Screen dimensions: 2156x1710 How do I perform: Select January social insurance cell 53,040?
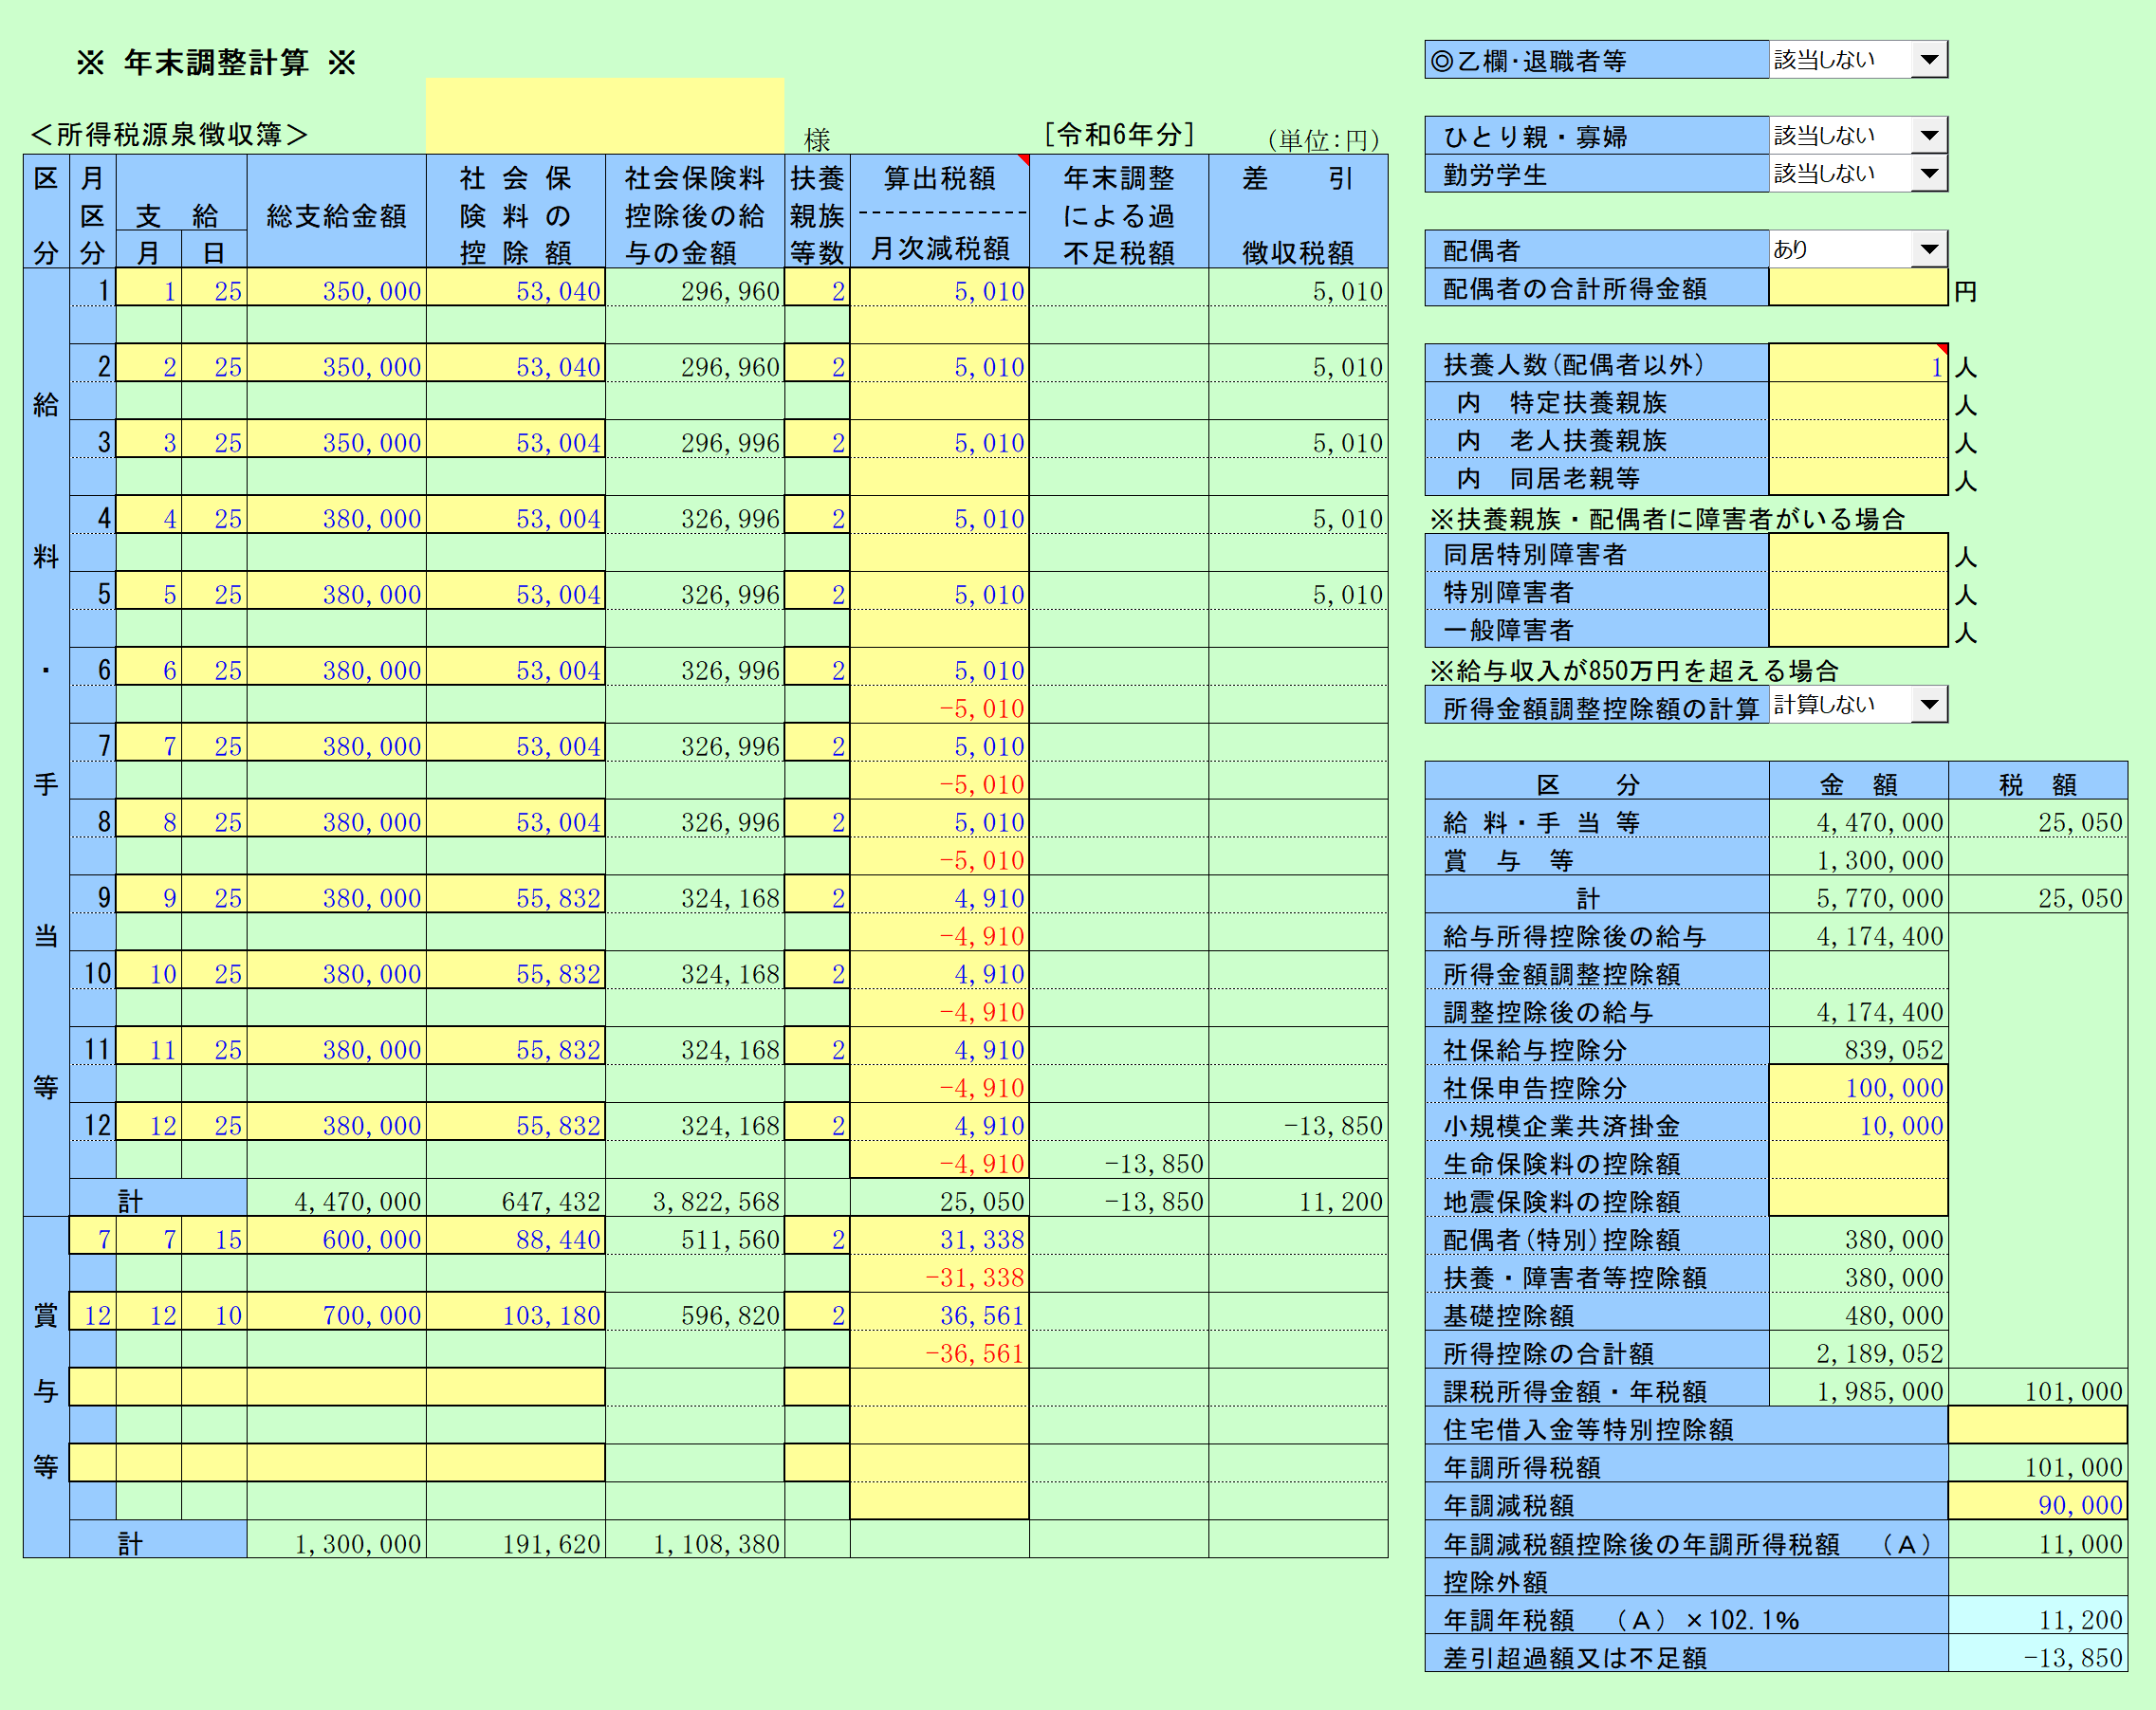coord(515,288)
